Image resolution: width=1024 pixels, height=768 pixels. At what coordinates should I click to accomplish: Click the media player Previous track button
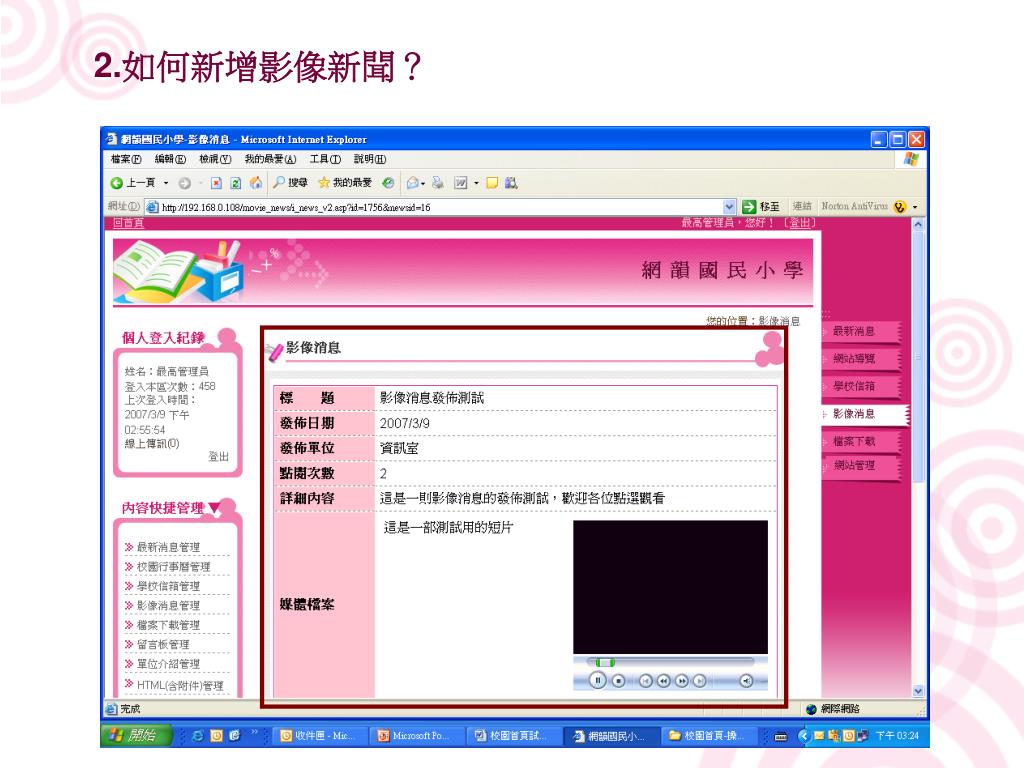point(646,681)
